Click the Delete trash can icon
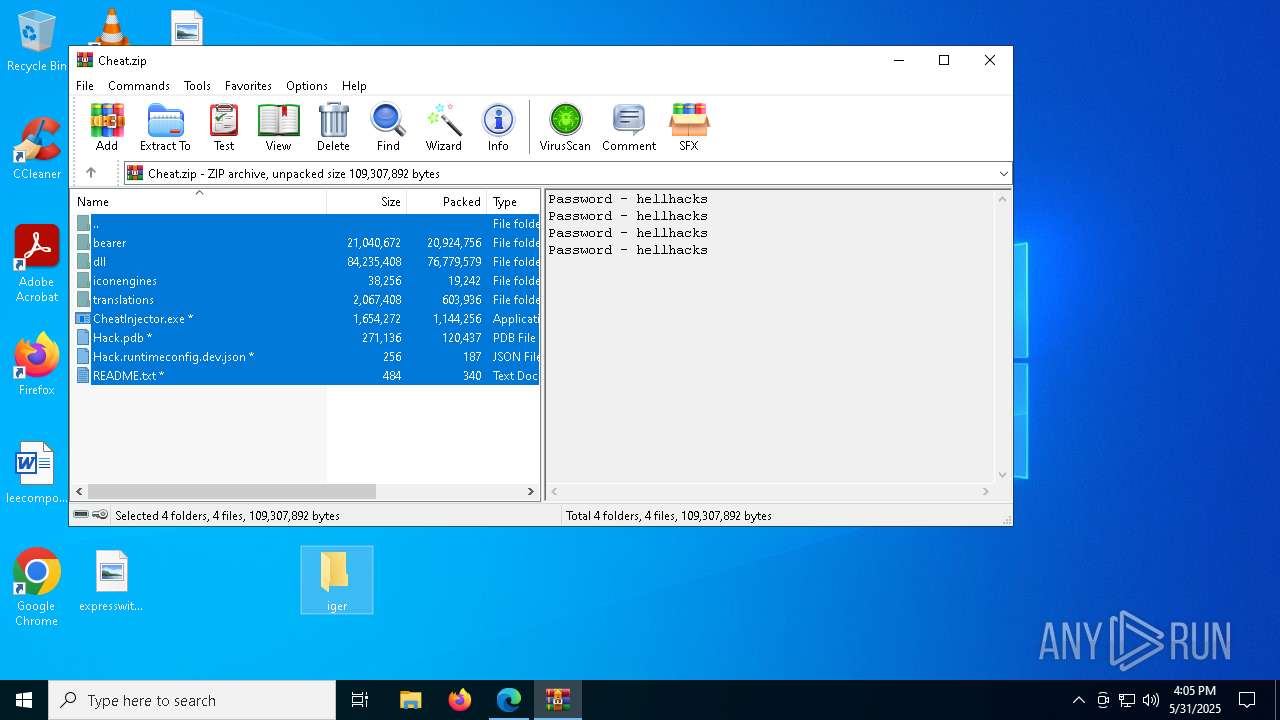The width and height of the screenshot is (1280, 720). (333, 127)
